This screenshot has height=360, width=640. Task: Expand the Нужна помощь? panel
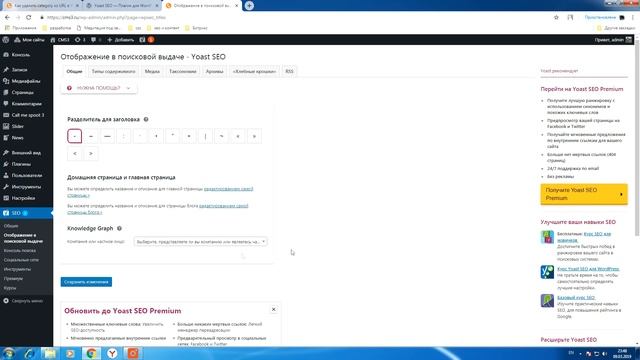99,88
